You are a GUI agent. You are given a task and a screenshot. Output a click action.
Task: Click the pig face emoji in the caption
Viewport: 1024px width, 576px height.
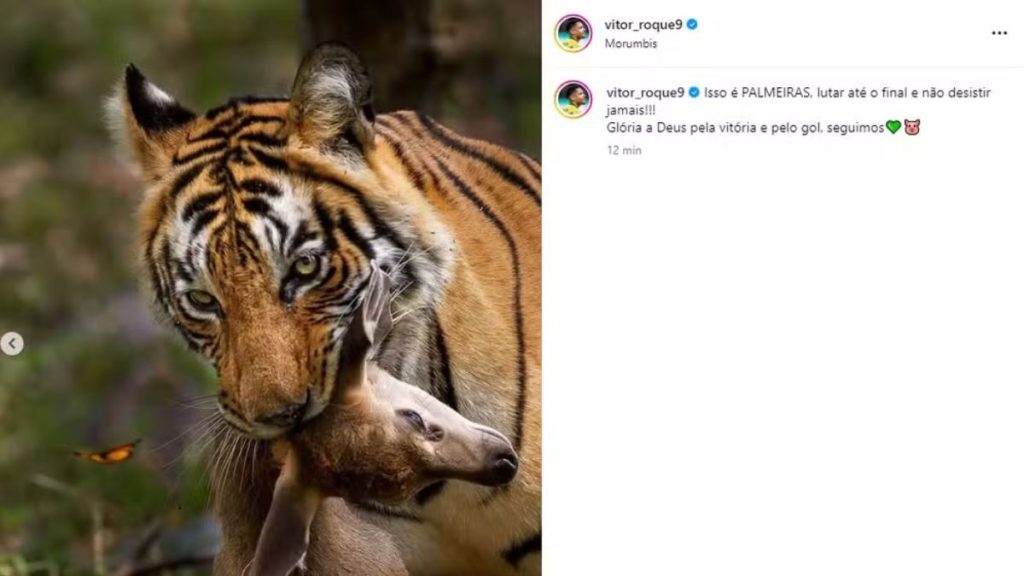[914, 126]
